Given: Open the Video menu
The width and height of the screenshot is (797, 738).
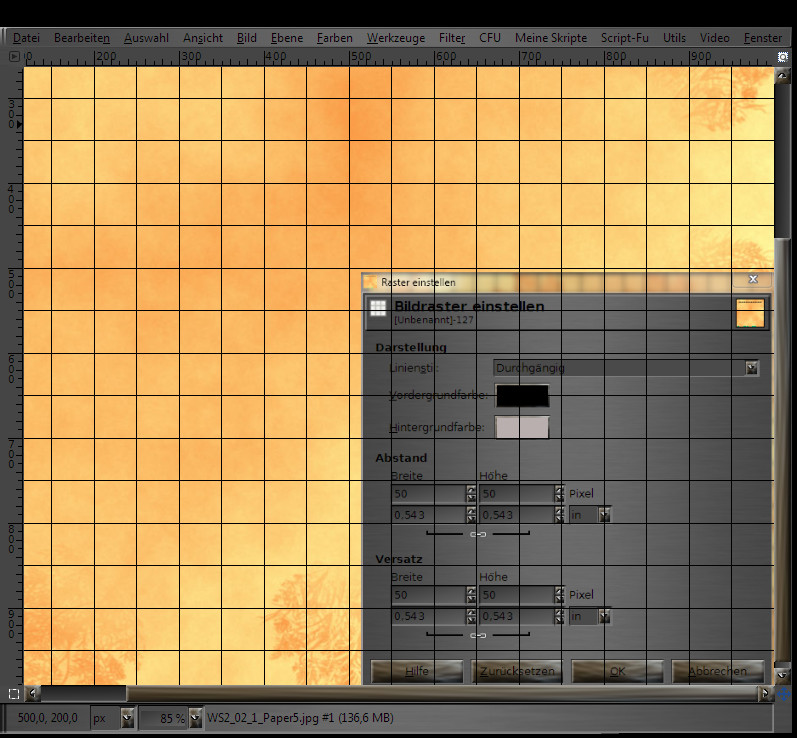Looking at the screenshot, I should click(x=714, y=38).
